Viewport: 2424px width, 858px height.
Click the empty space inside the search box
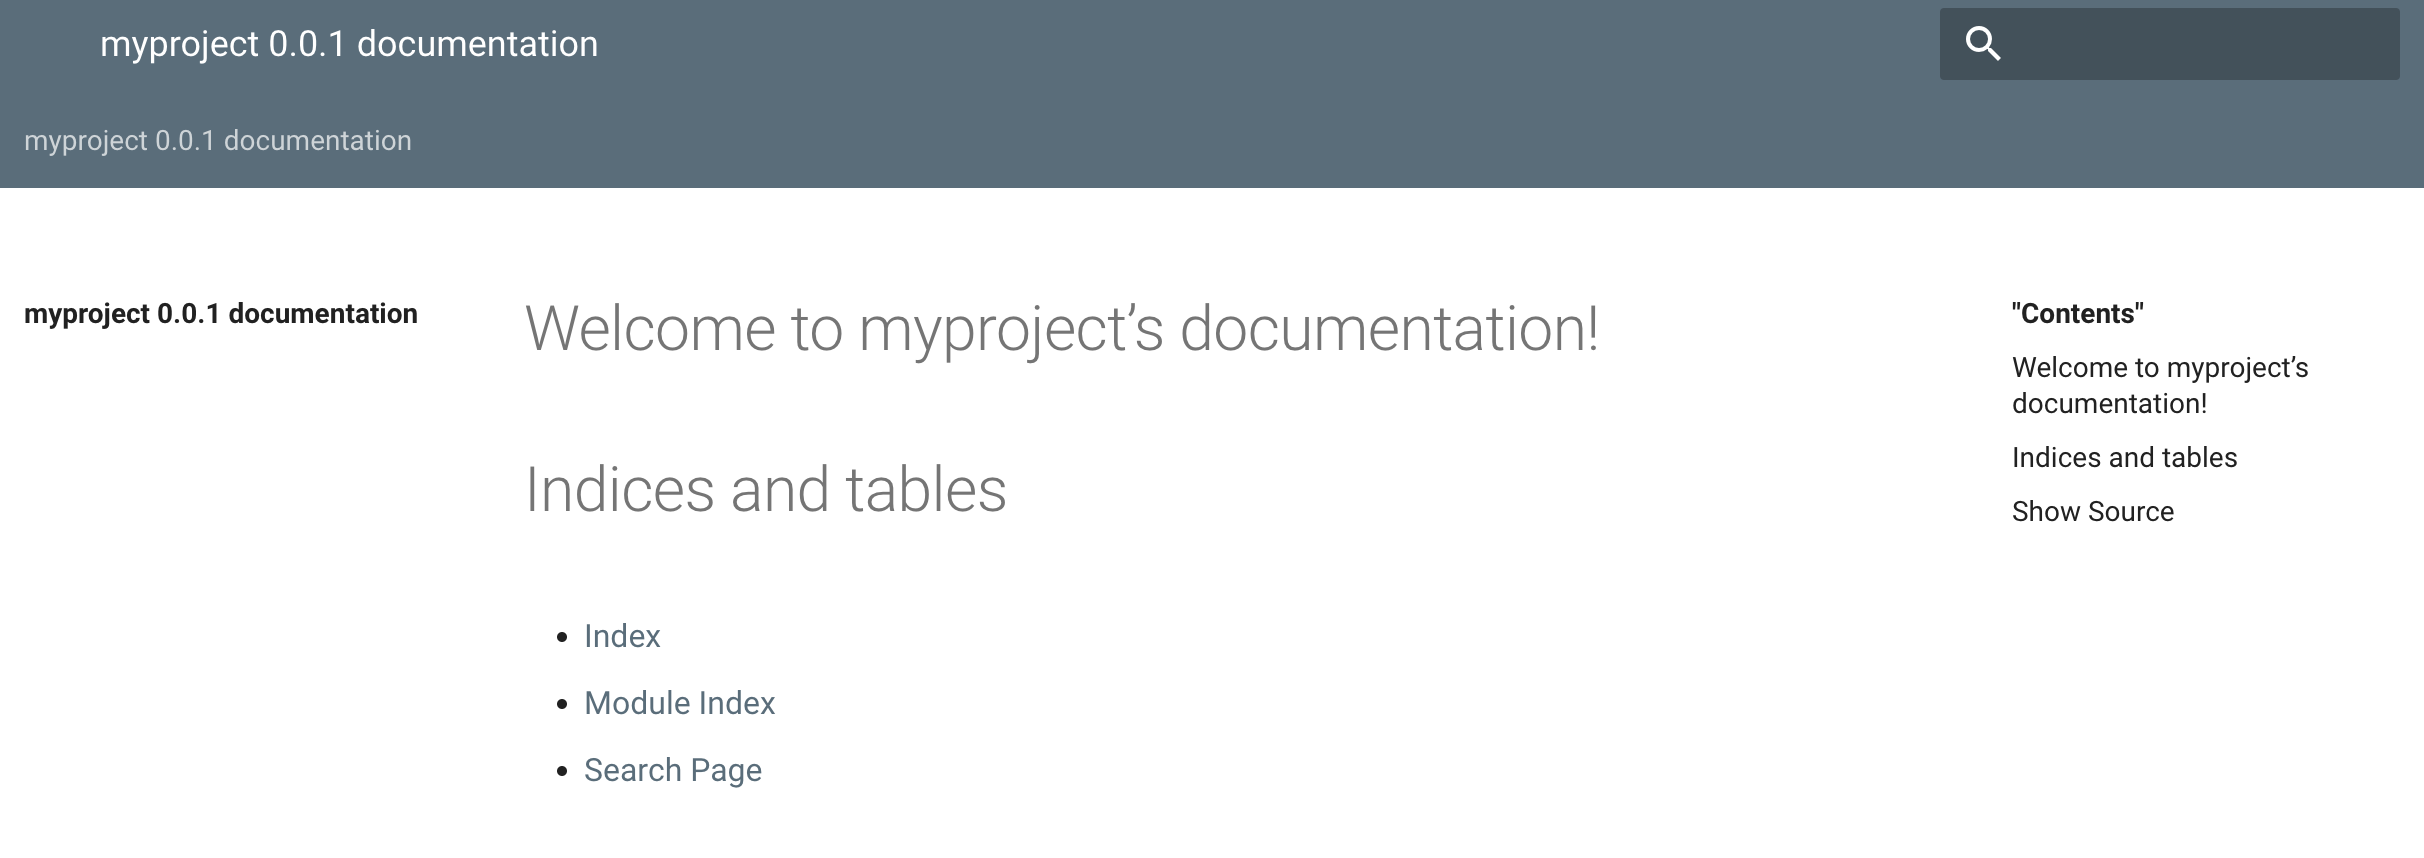point(2250,44)
